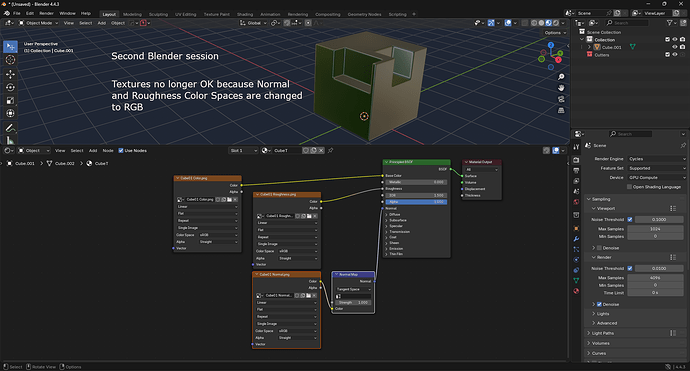Open the Material properties tab
690x371 pixels.
click(576, 291)
